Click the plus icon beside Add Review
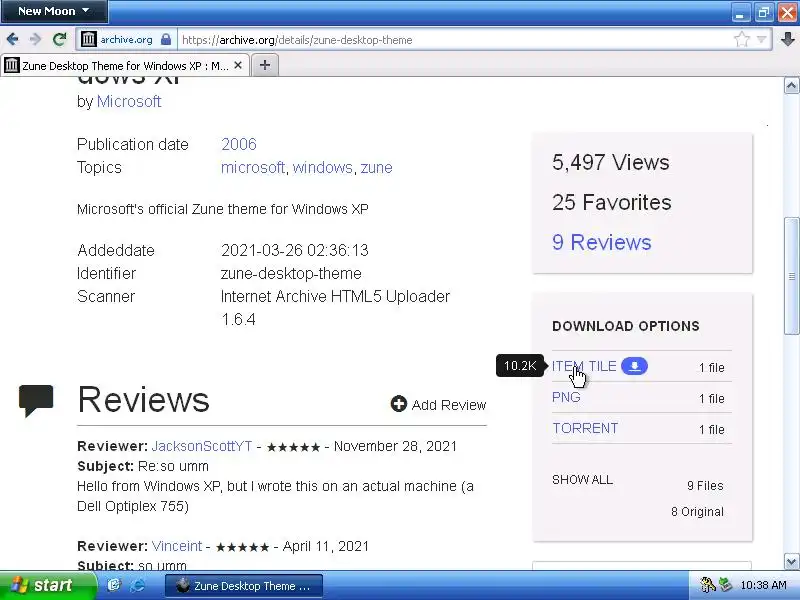The width and height of the screenshot is (800, 600). point(398,404)
